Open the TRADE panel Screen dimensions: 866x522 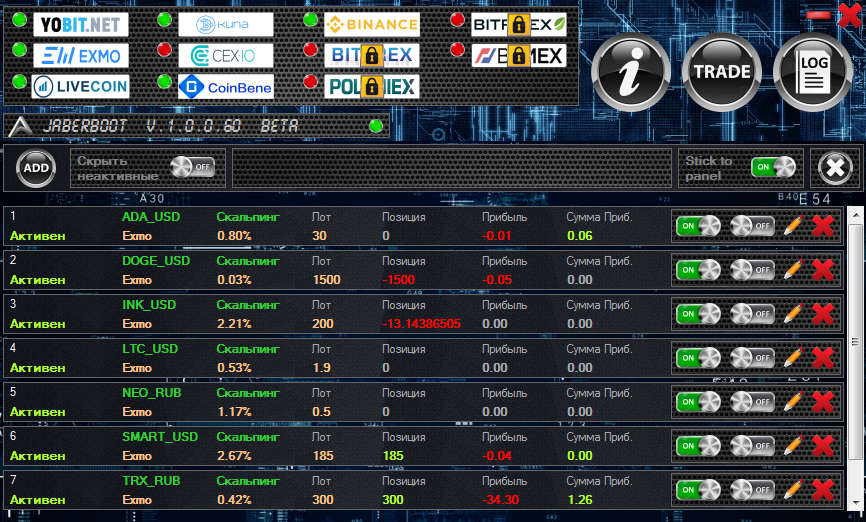[722, 72]
